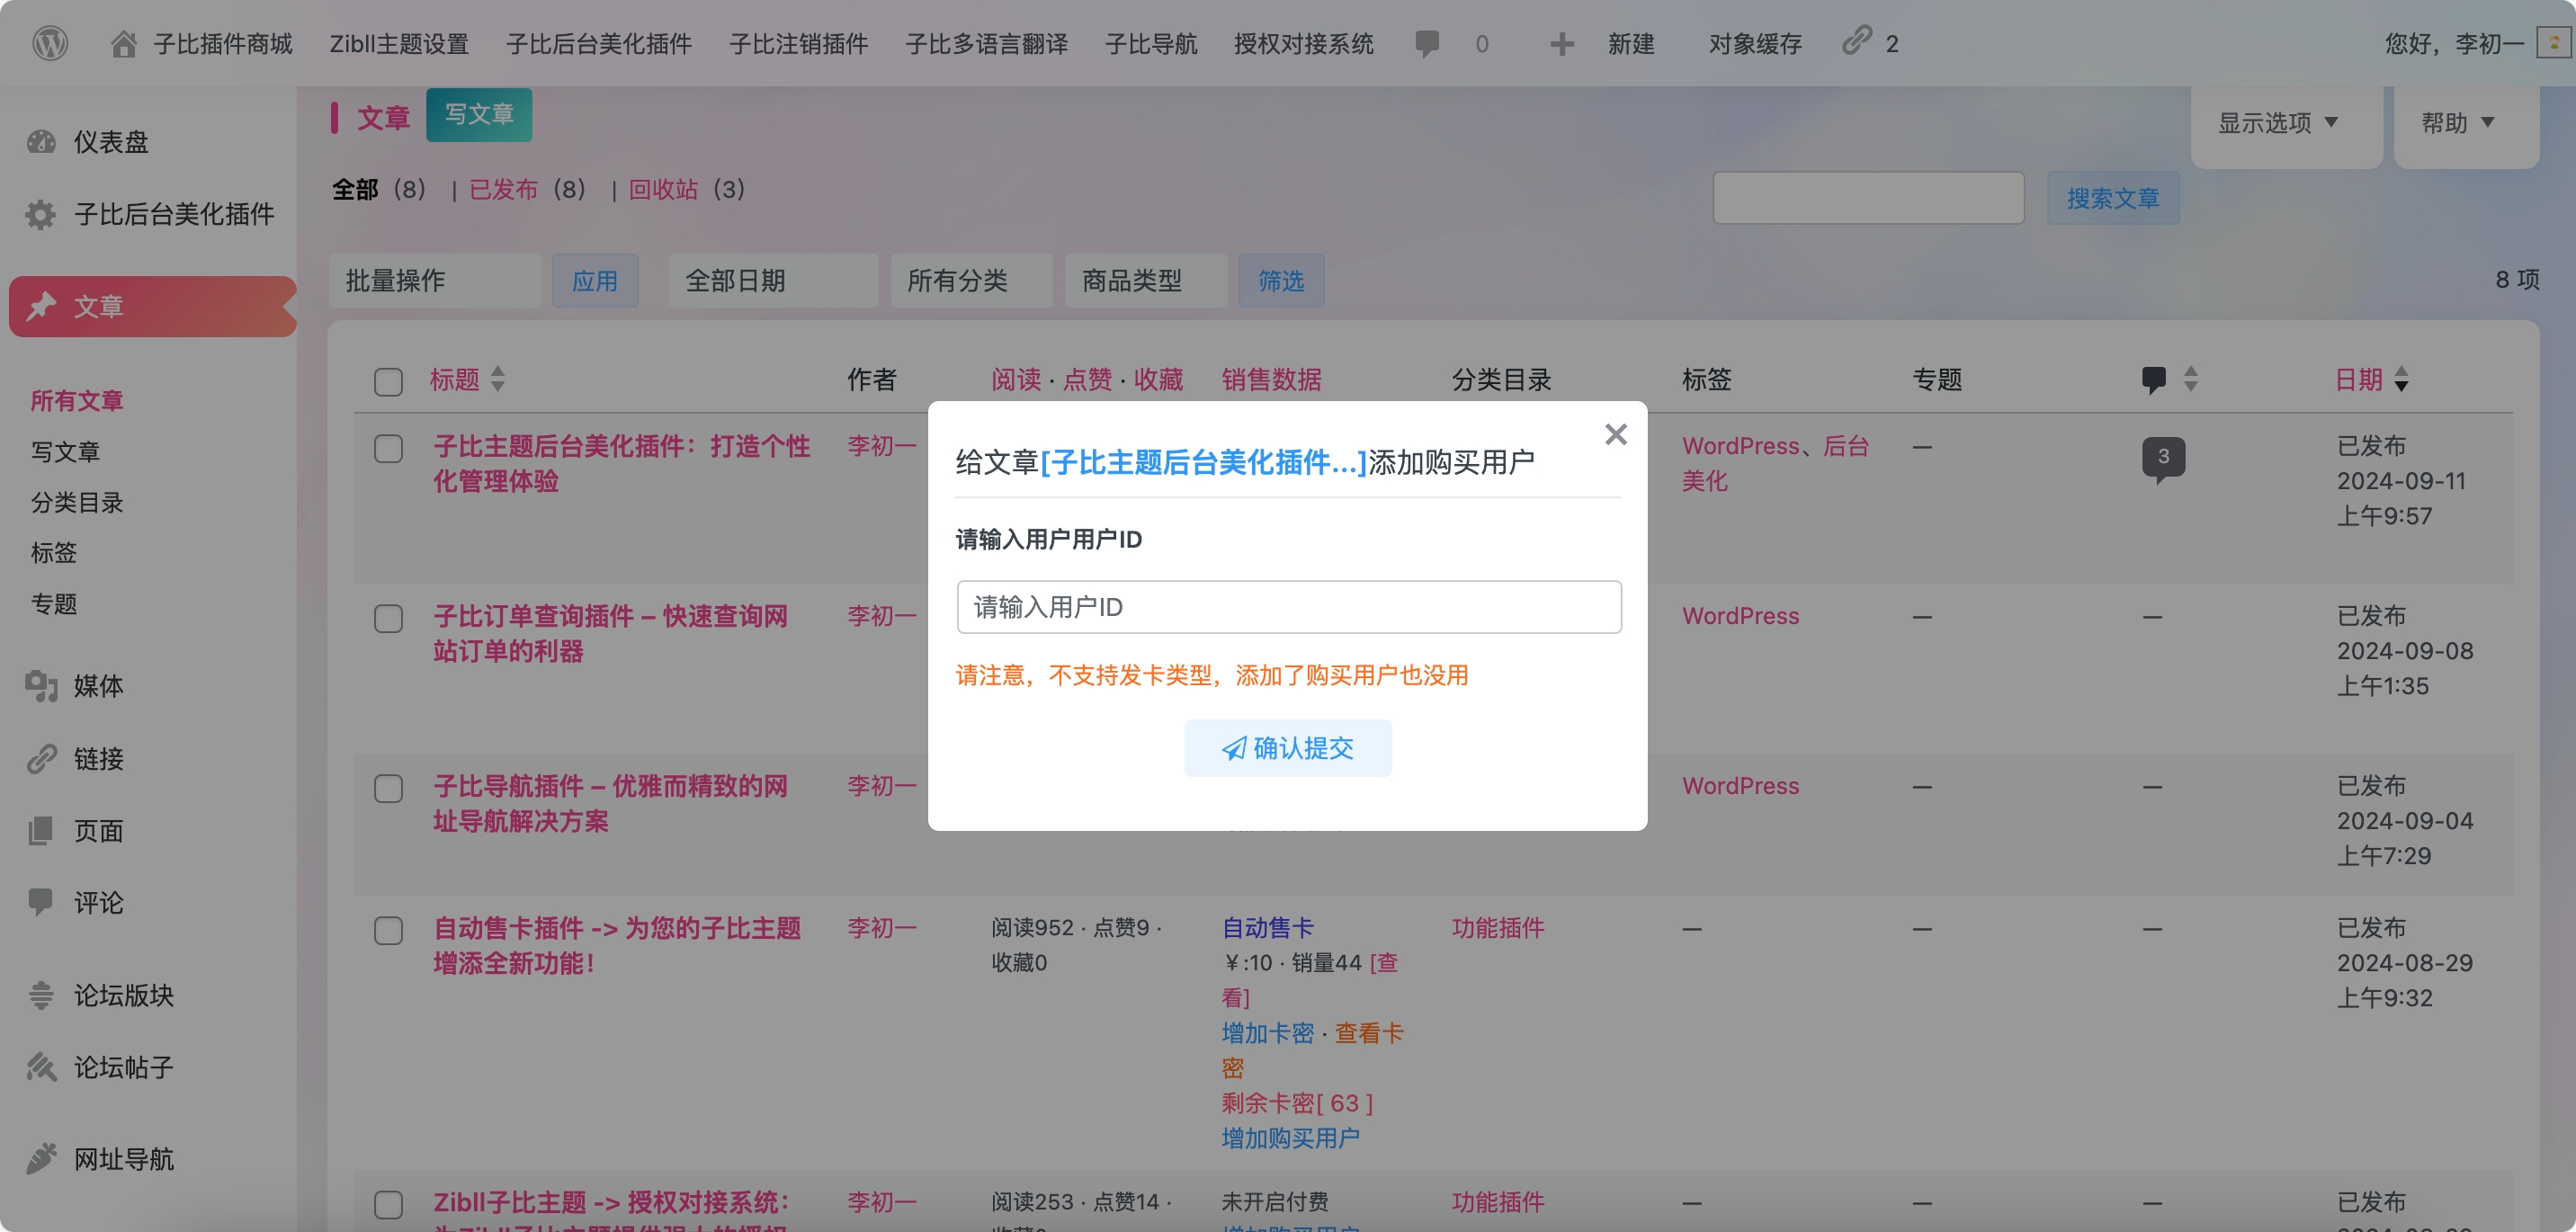Click the 应用 apply button
The width and height of the screenshot is (2576, 1232).
click(595, 281)
